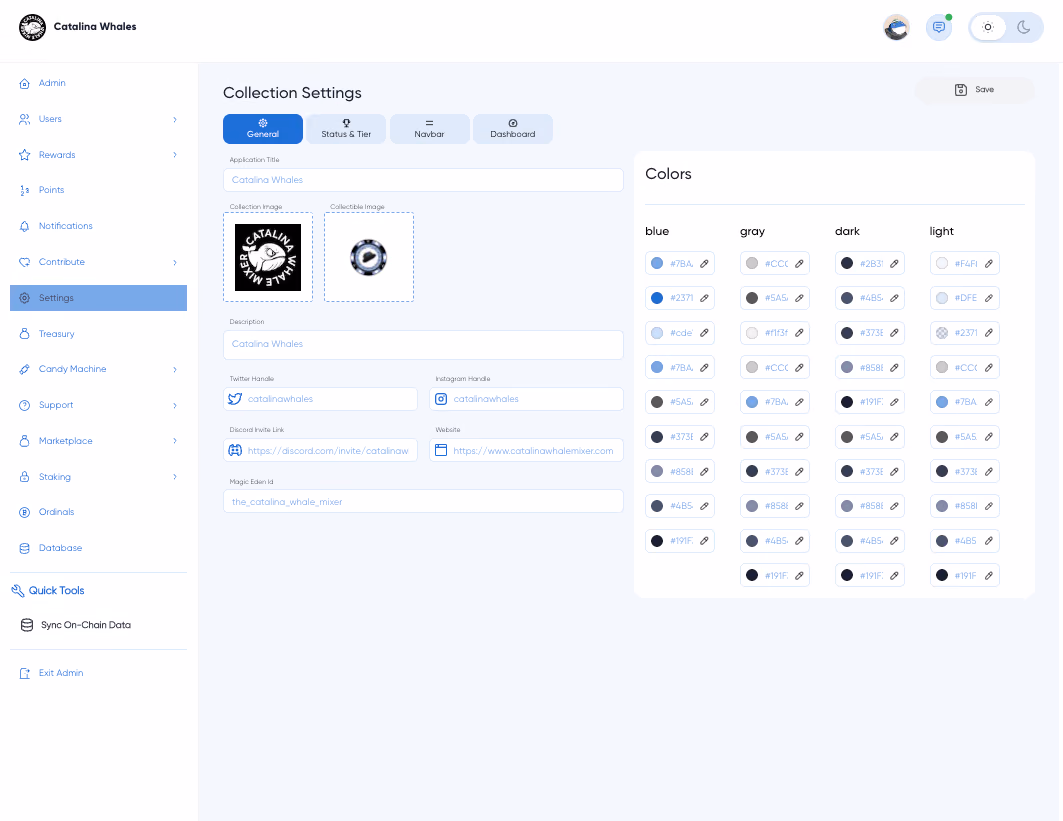Expand the Staking menu chevron
The image size is (1063, 821).
tap(175, 477)
